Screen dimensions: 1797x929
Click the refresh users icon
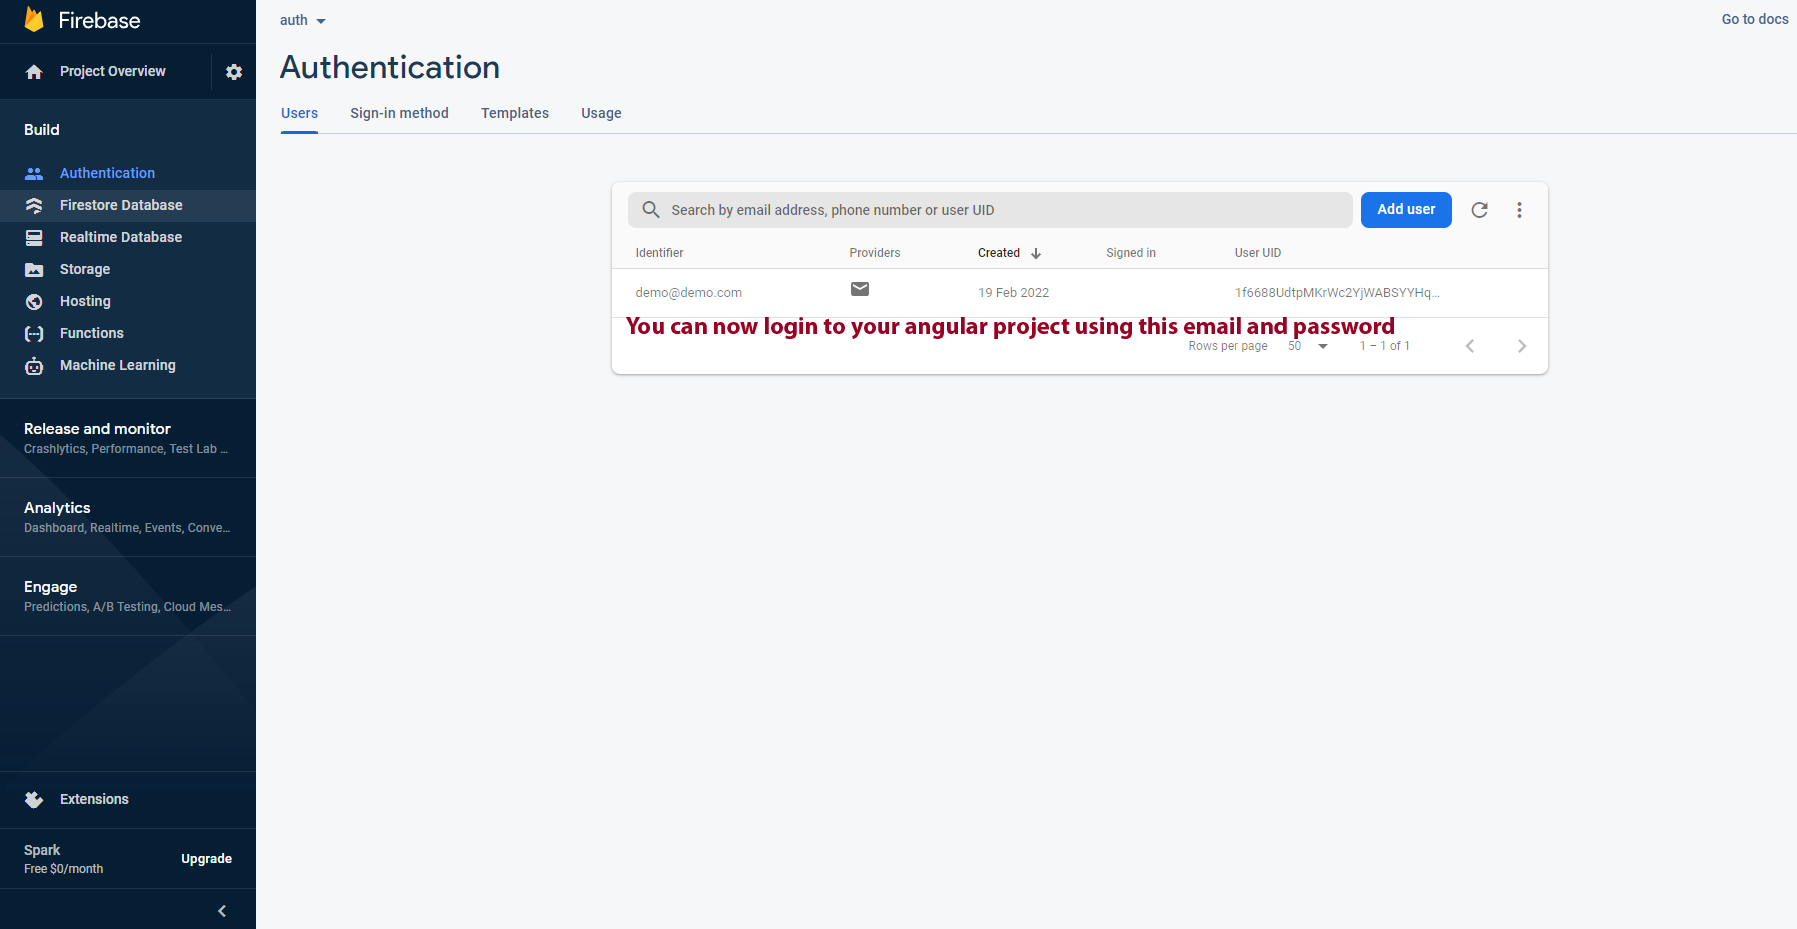click(x=1479, y=210)
